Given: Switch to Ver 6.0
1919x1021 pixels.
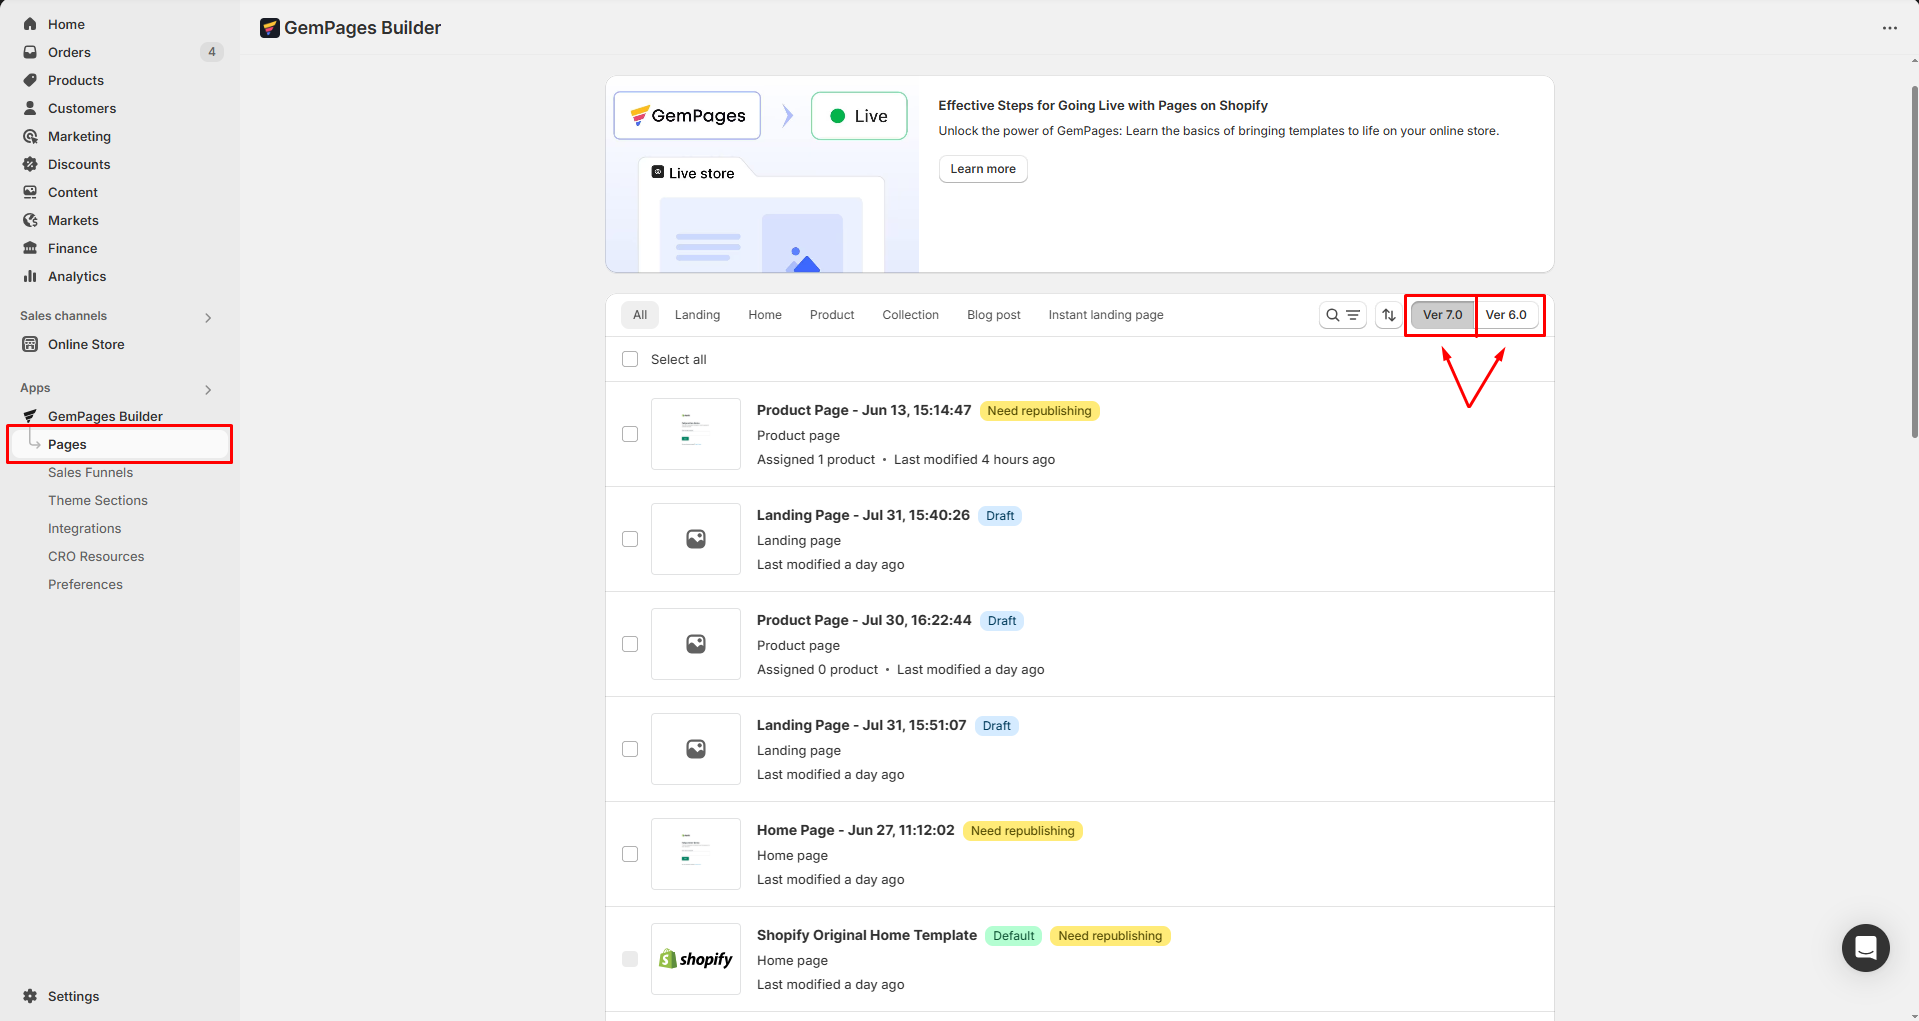Looking at the screenshot, I should click(x=1506, y=315).
